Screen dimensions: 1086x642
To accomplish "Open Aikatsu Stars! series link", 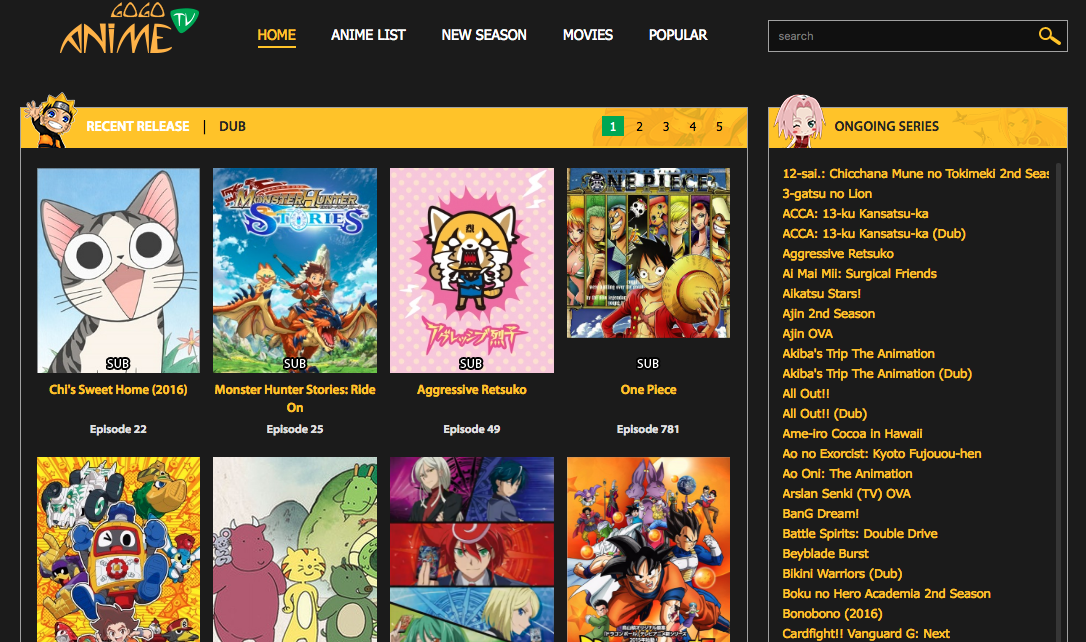I will tap(821, 294).
